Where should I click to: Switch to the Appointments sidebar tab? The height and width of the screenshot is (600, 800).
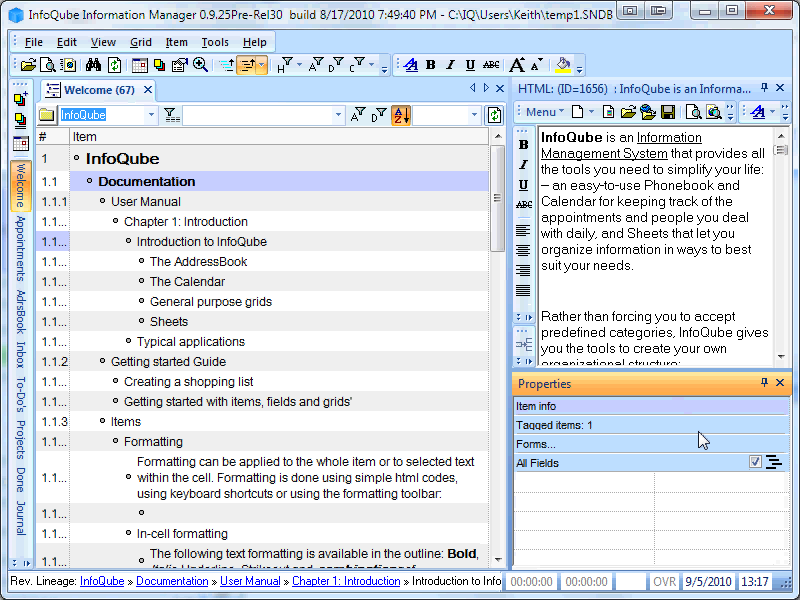[20, 249]
